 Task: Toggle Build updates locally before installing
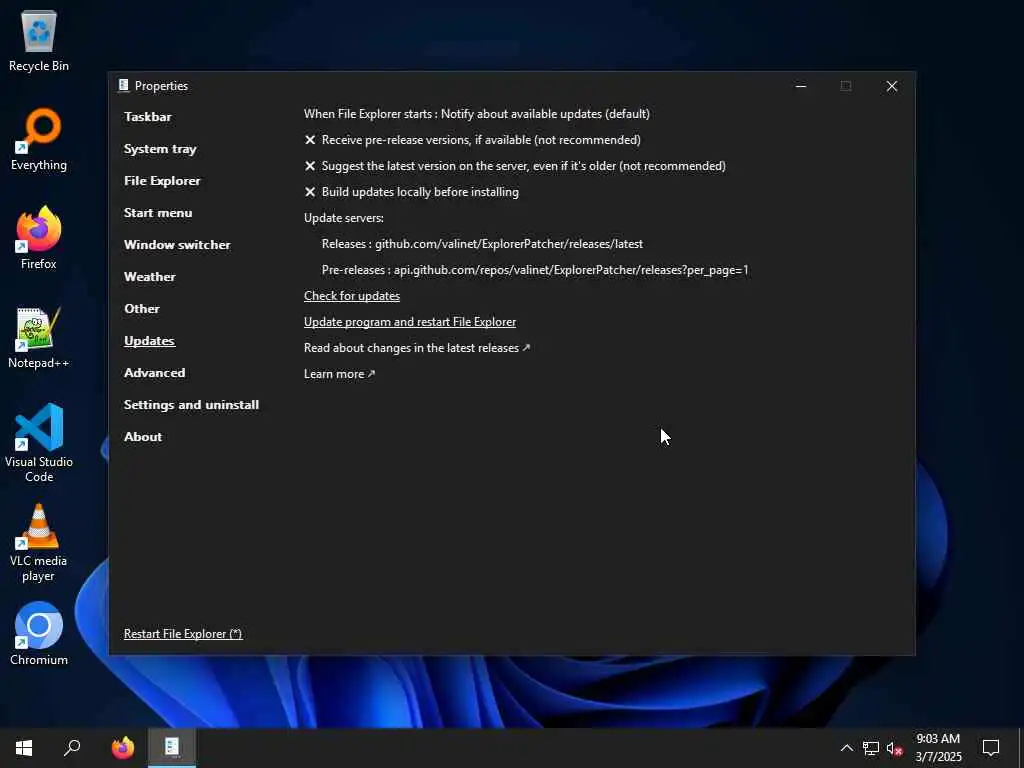pos(411,192)
